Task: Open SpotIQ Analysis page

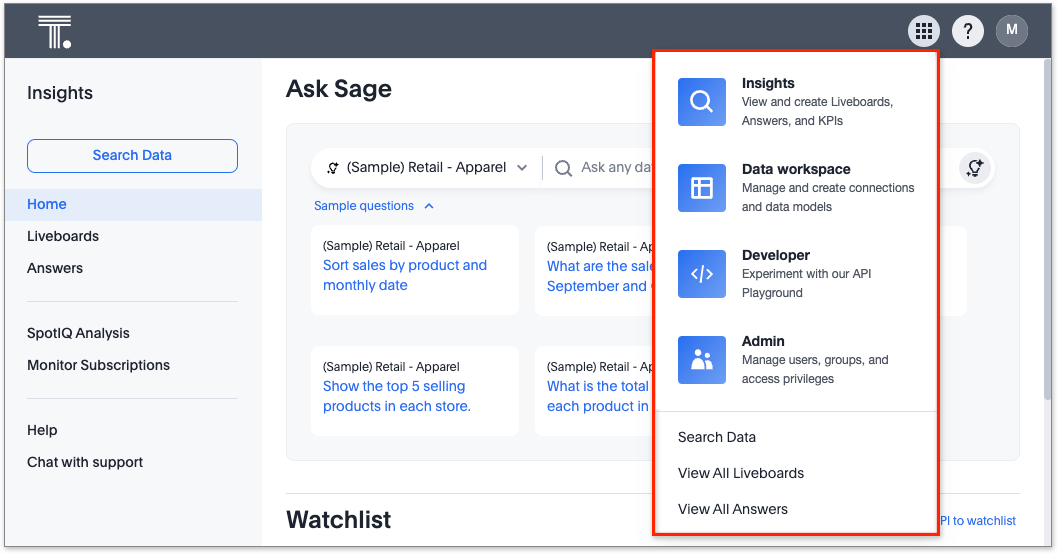Action: point(78,333)
